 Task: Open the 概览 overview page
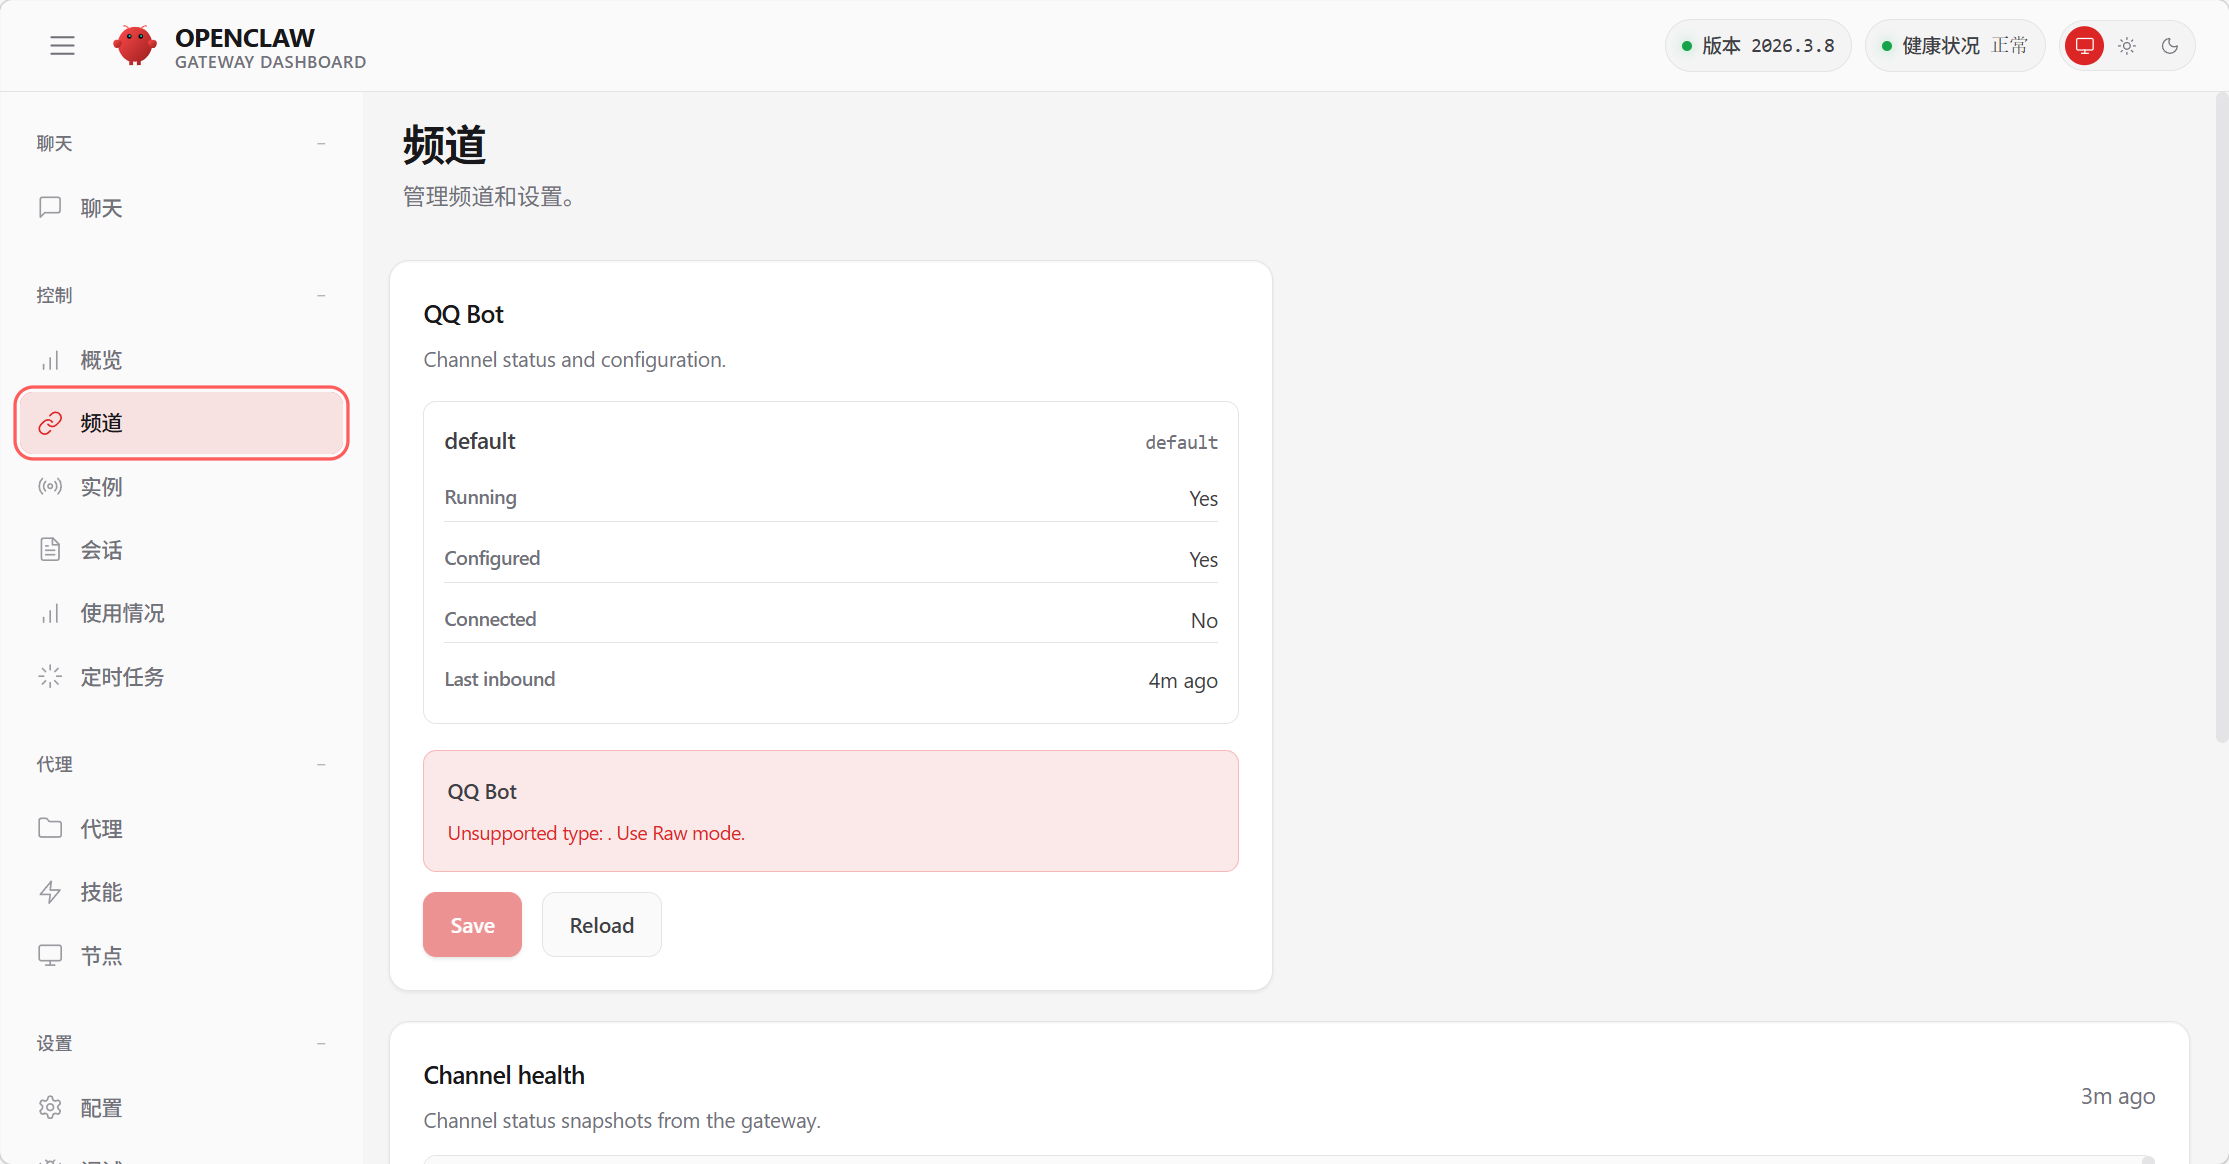(101, 360)
